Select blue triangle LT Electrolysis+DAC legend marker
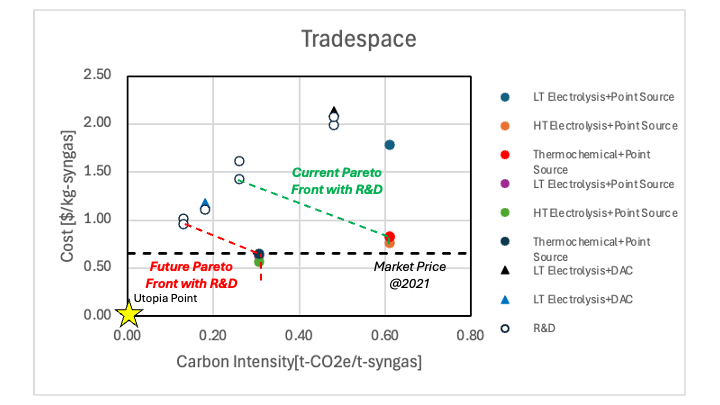The image size is (720, 405). coord(504,298)
